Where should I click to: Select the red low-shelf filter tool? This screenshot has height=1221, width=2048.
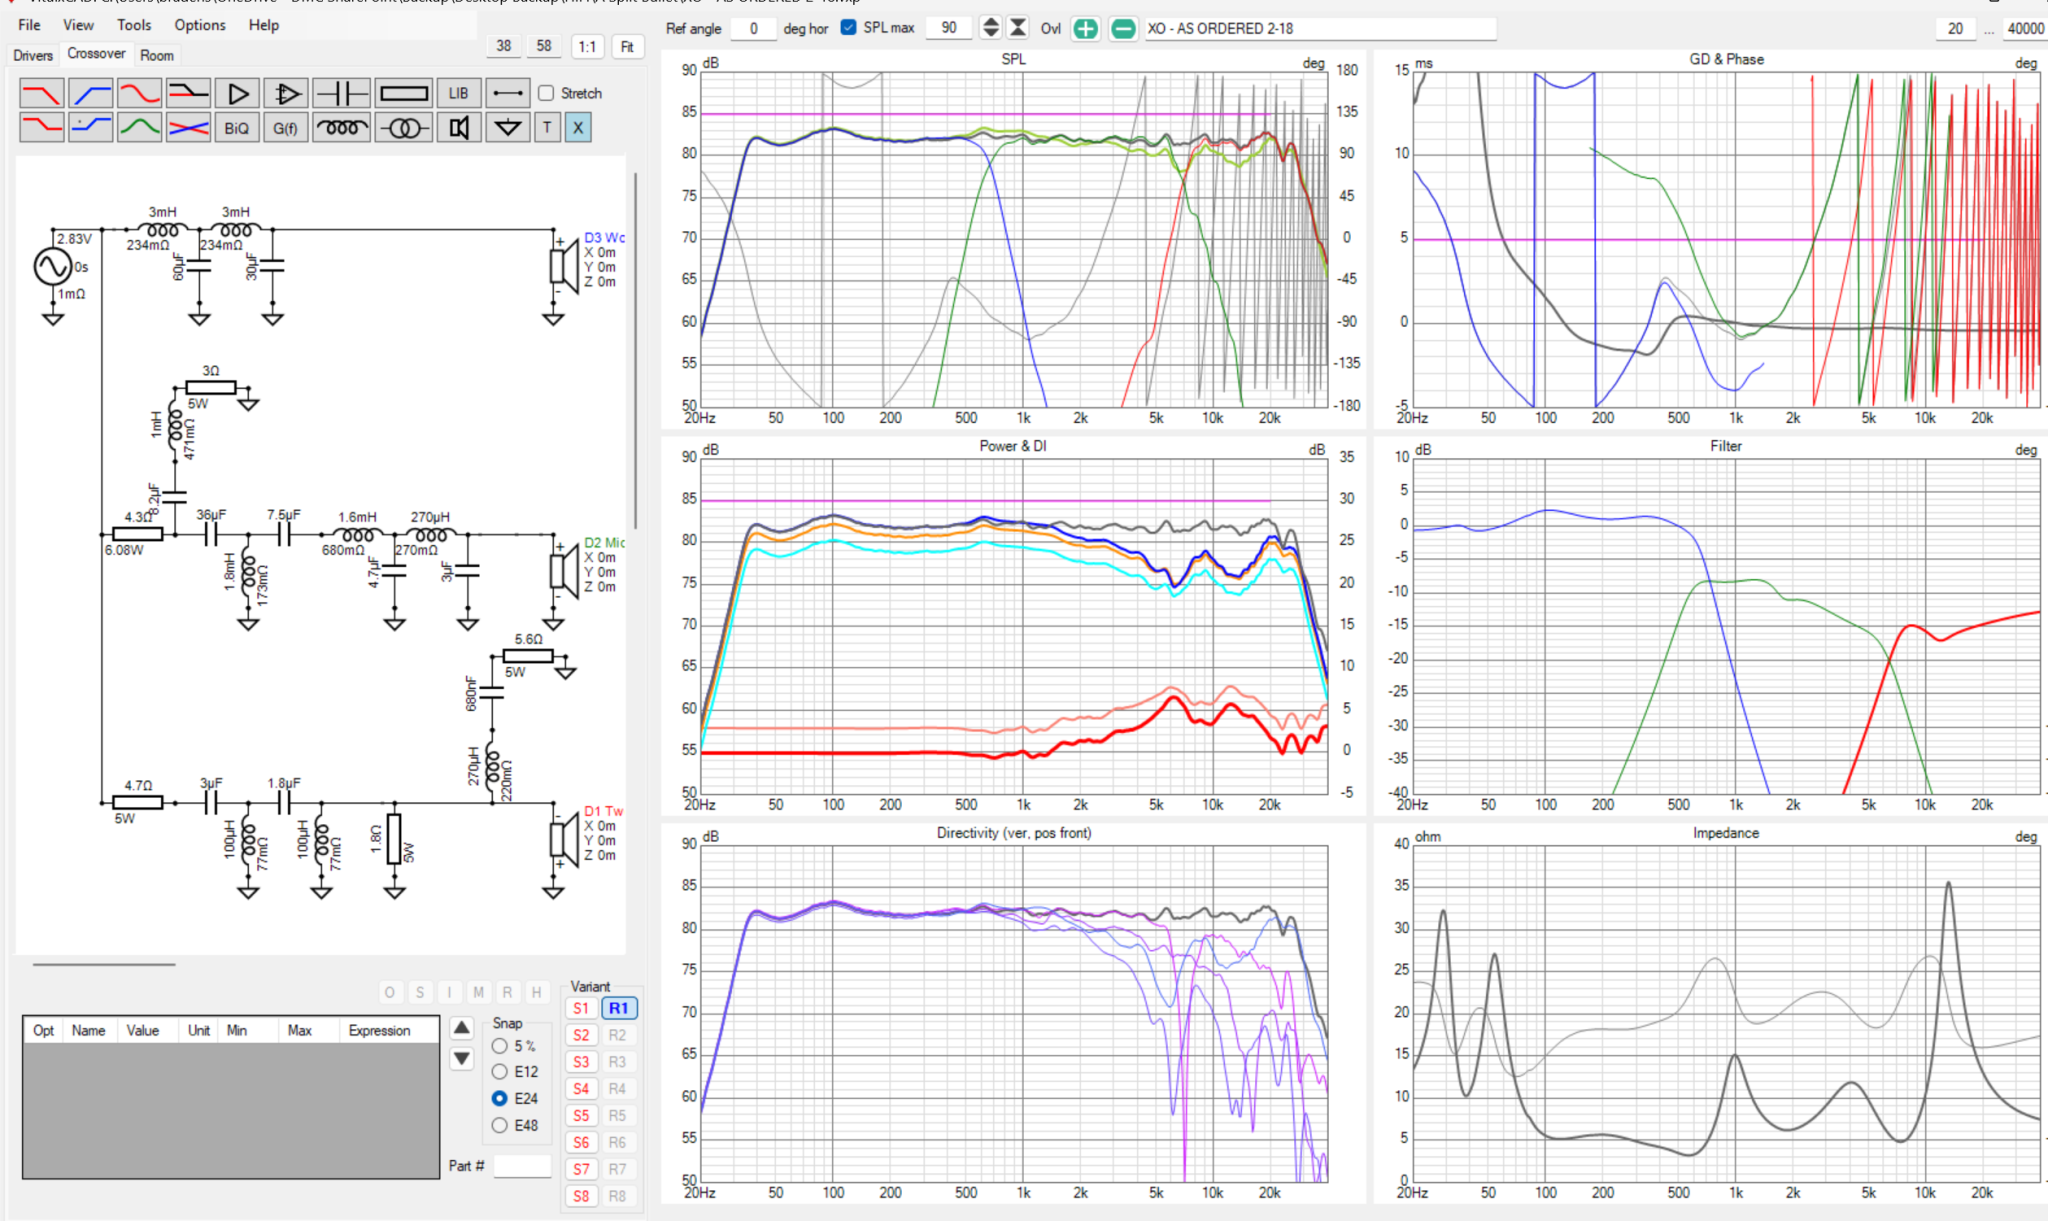pyautogui.click(x=42, y=128)
